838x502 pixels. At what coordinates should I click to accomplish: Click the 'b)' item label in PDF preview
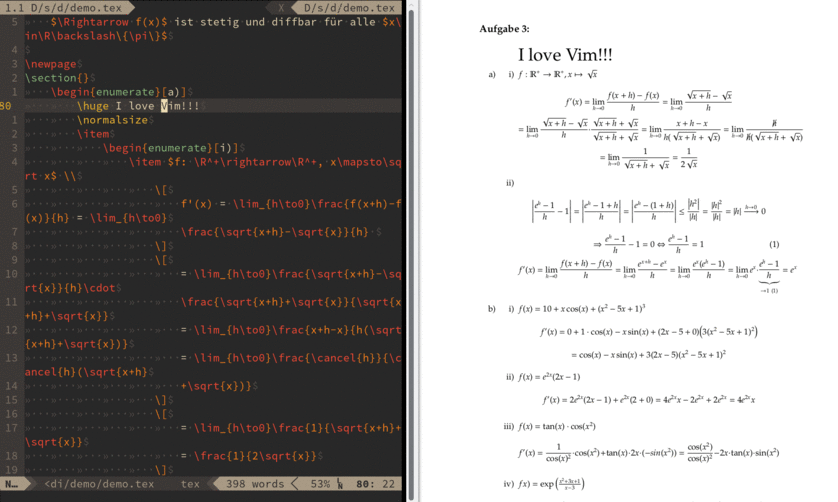492,308
